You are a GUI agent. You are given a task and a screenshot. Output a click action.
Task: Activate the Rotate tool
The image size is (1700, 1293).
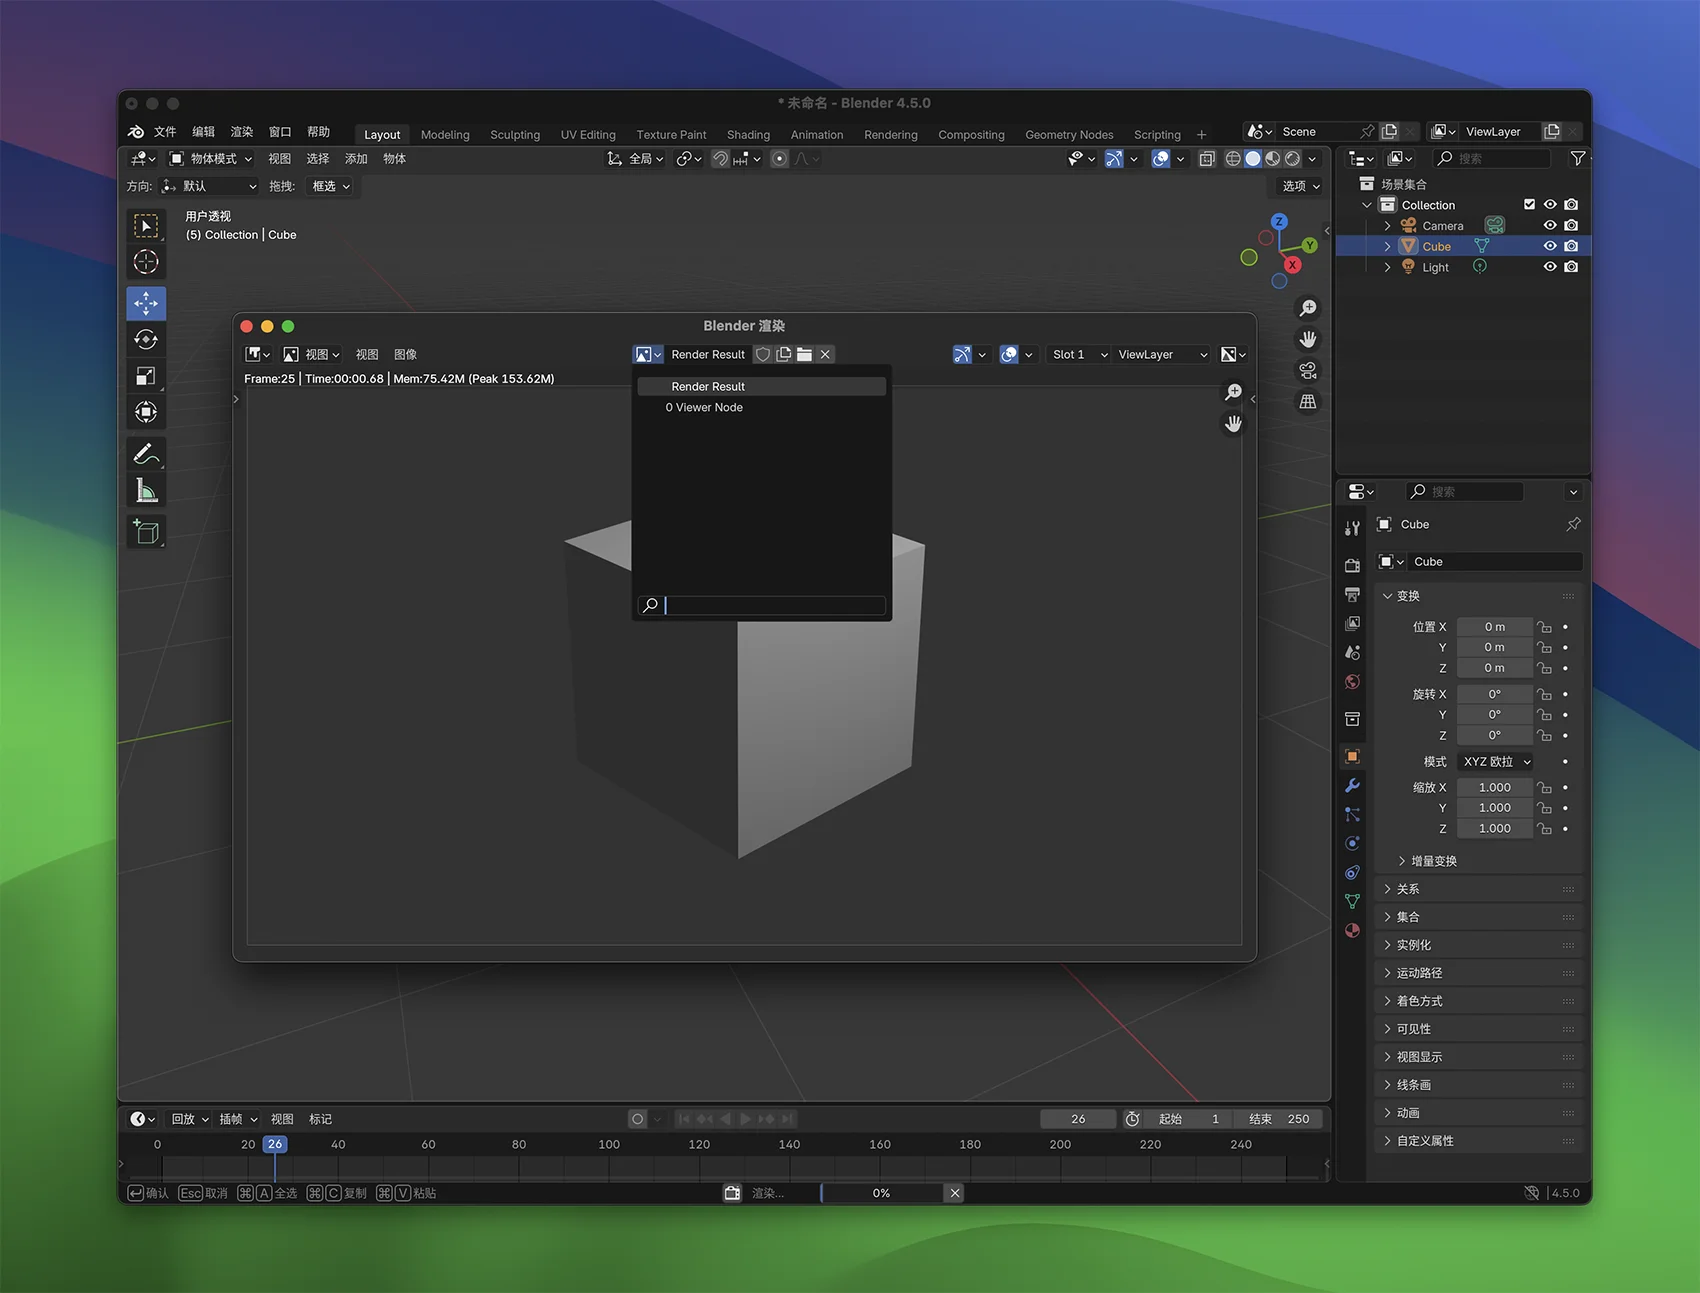point(146,339)
